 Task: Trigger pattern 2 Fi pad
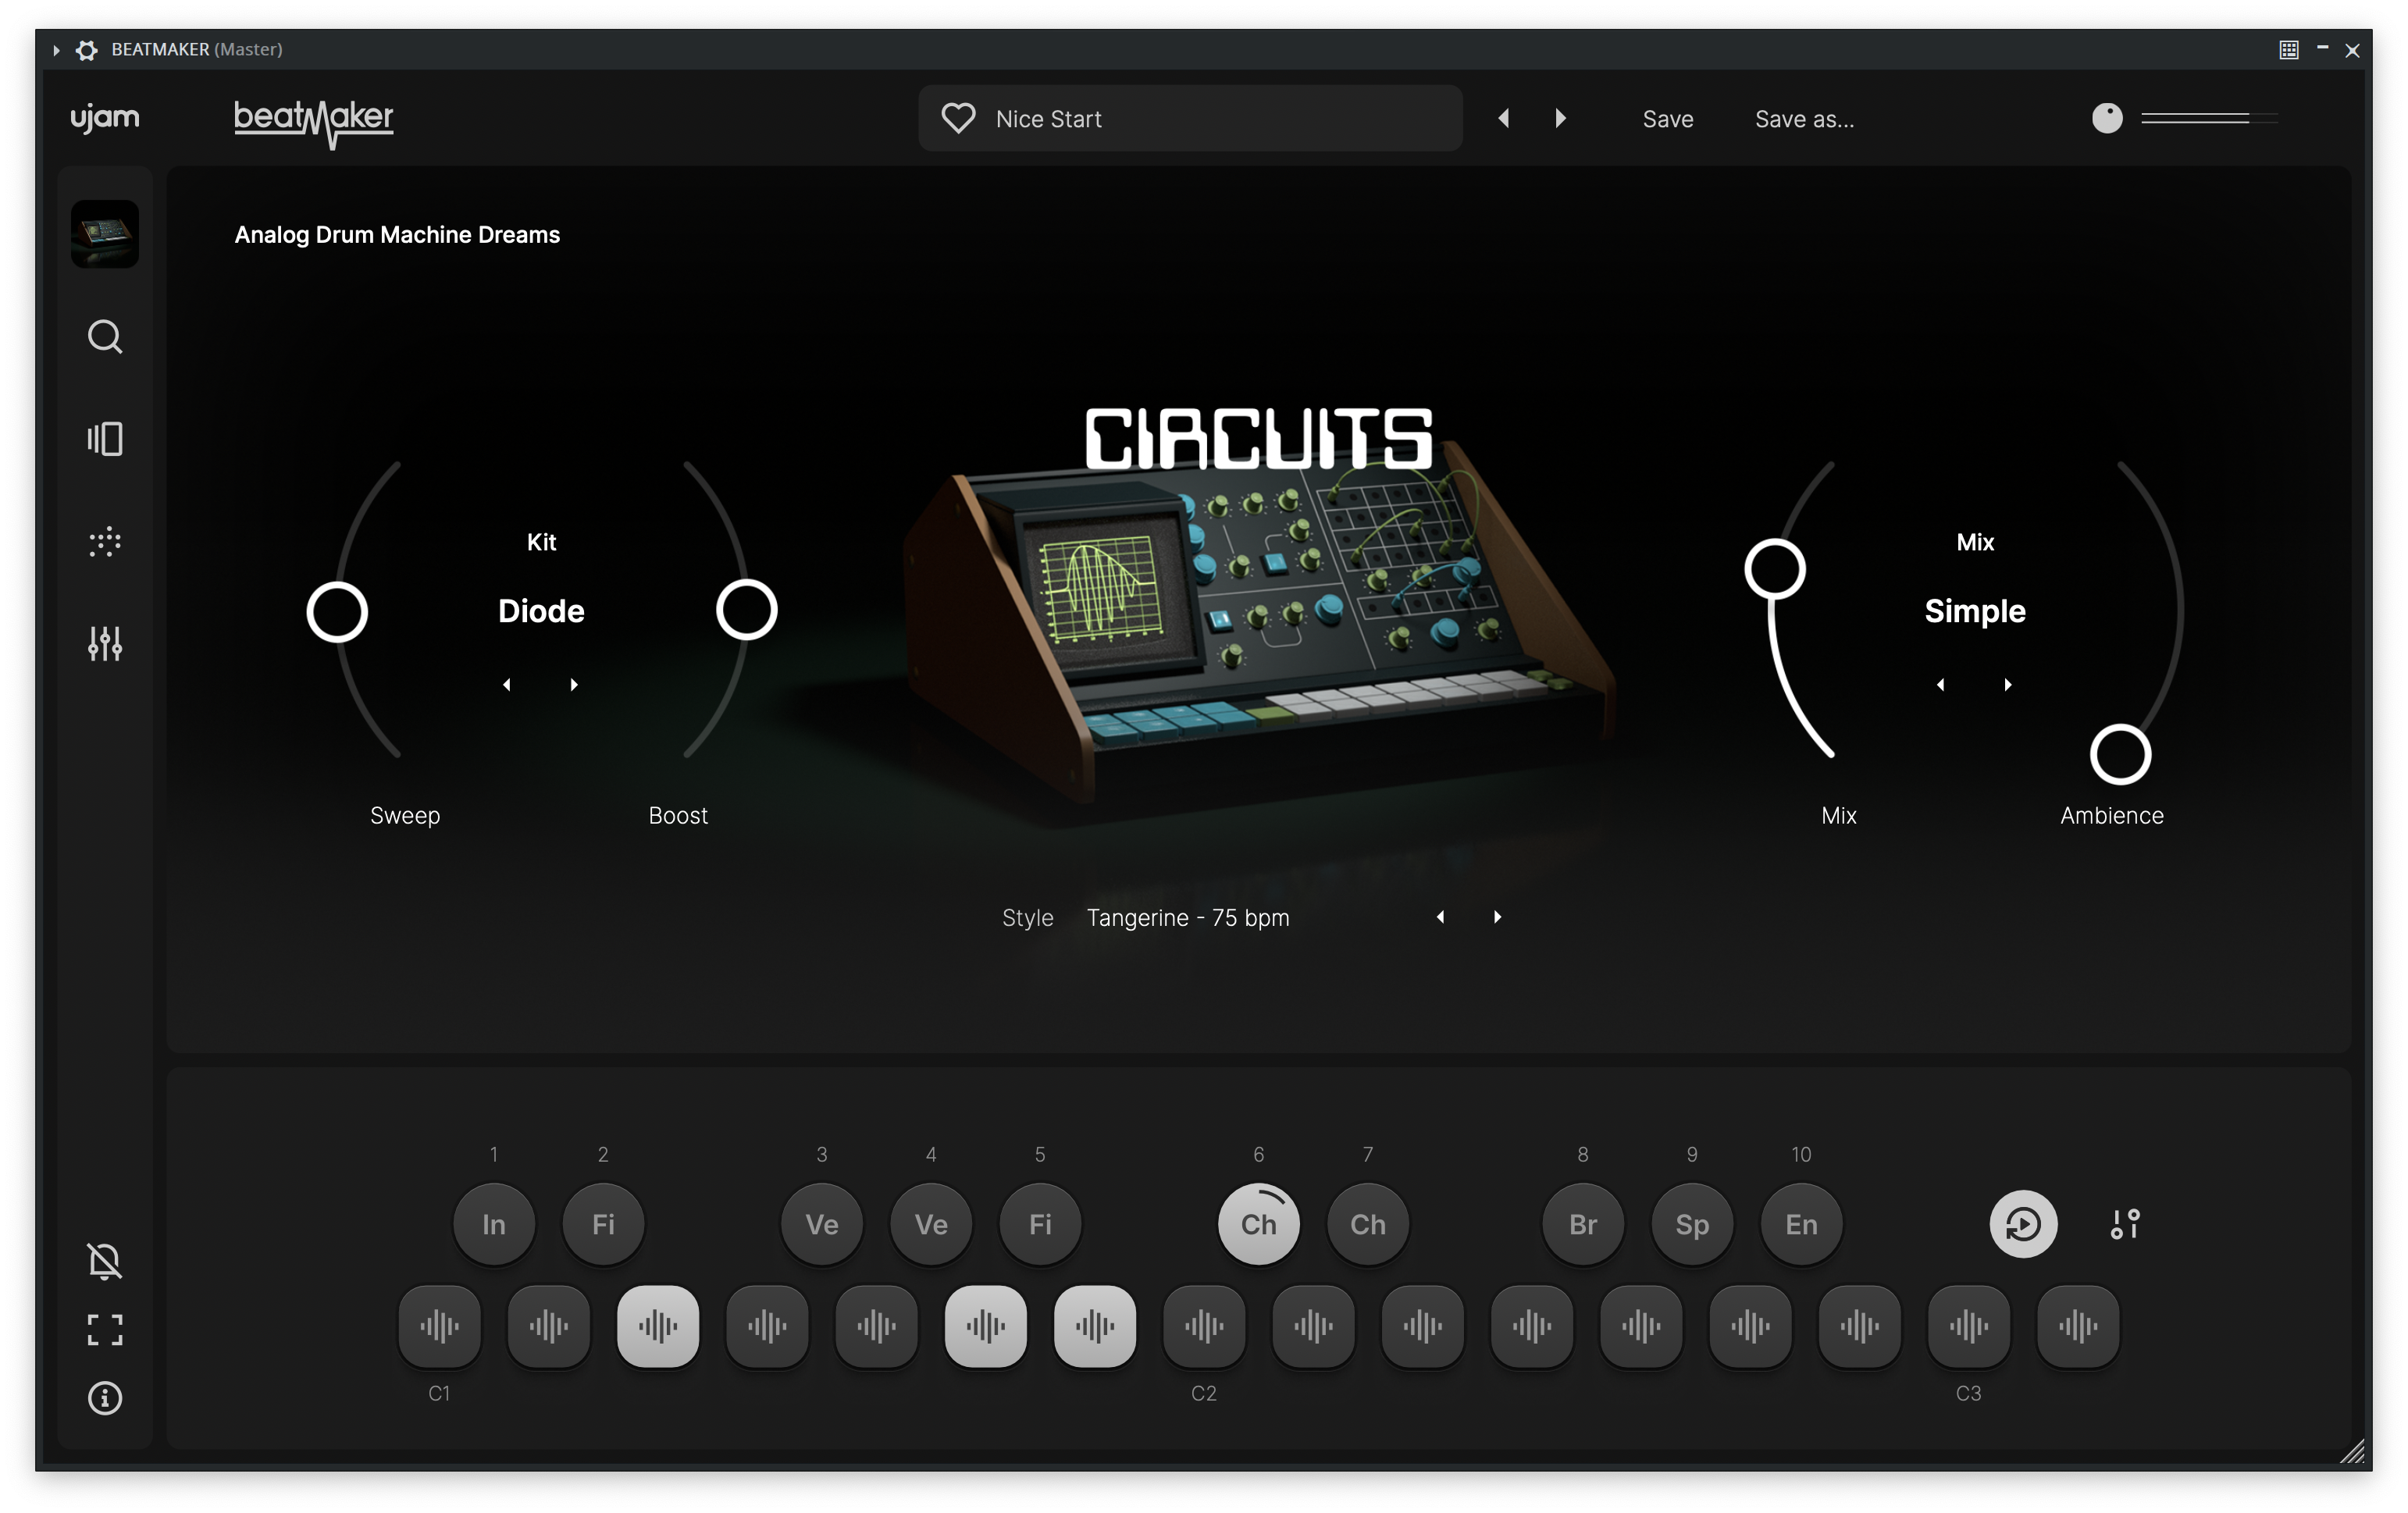pos(603,1225)
